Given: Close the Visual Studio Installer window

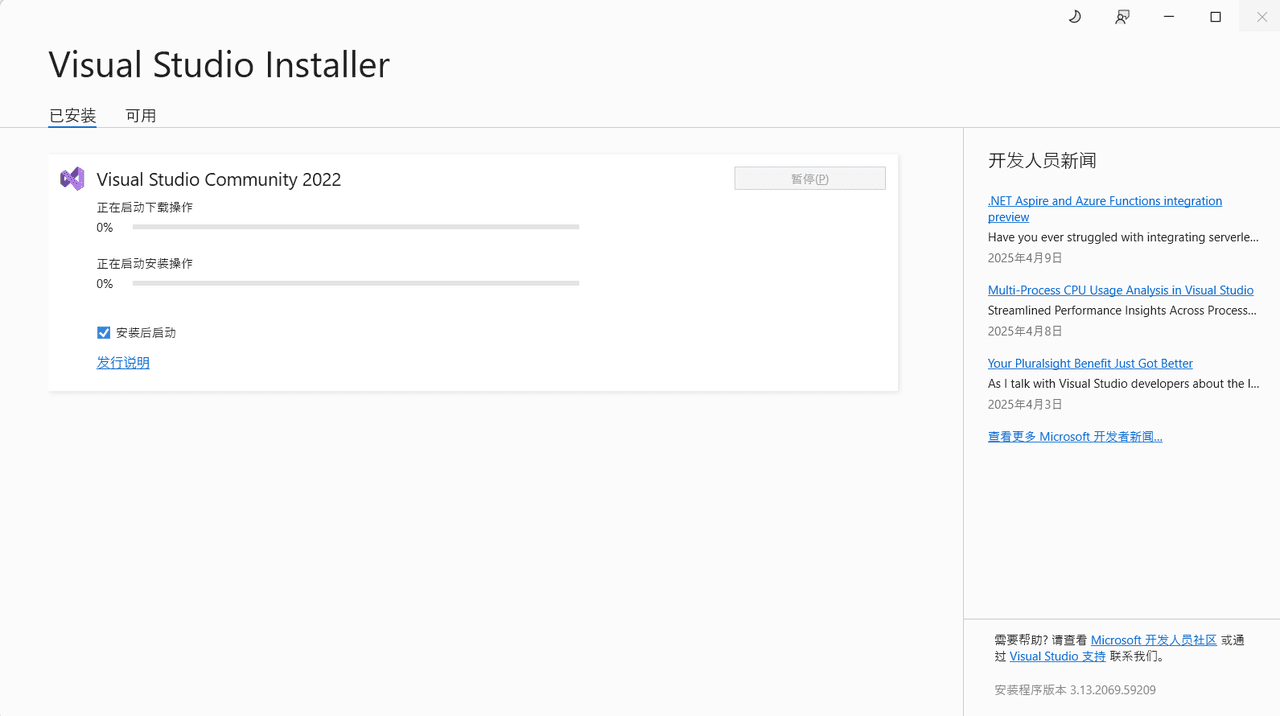Looking at the screenshot, I should 1262,17.
